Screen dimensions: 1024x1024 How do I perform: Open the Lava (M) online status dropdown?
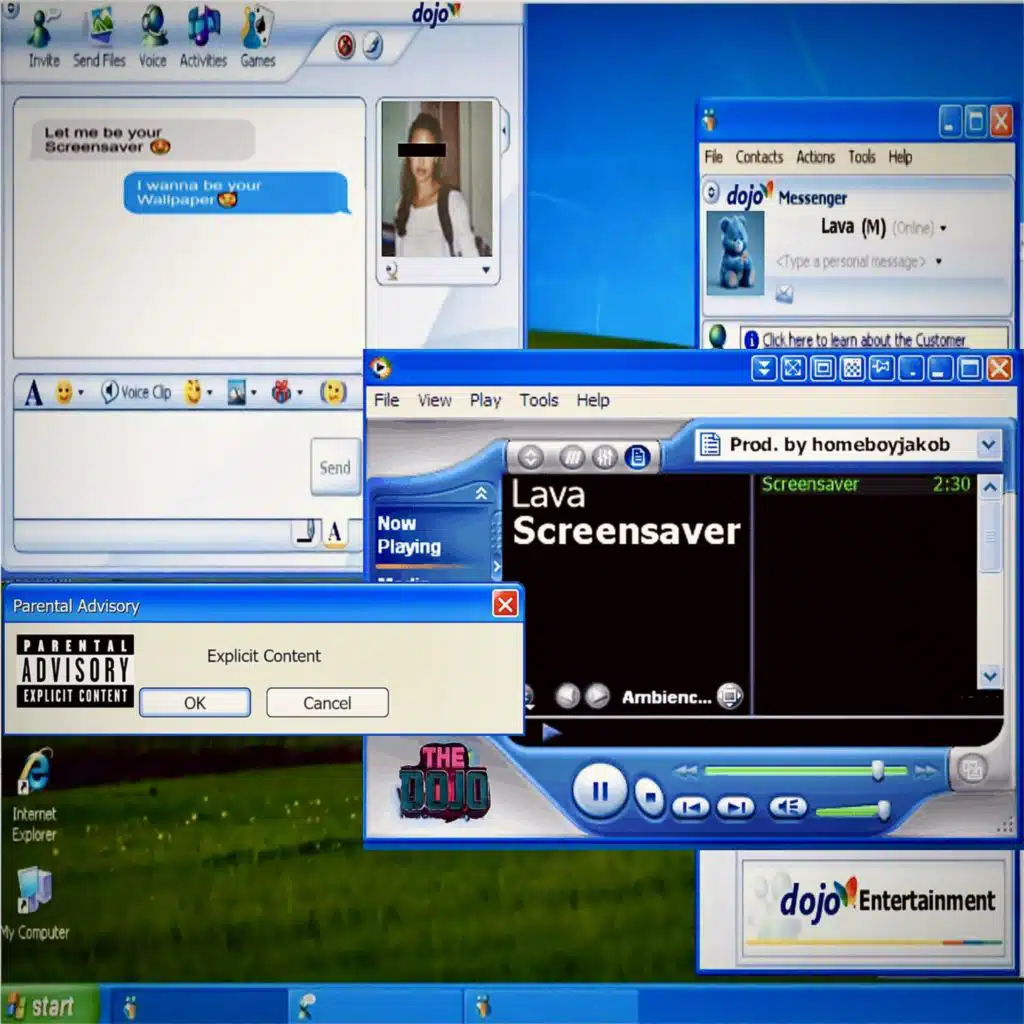pyautogui.click(x=943, y=228)
